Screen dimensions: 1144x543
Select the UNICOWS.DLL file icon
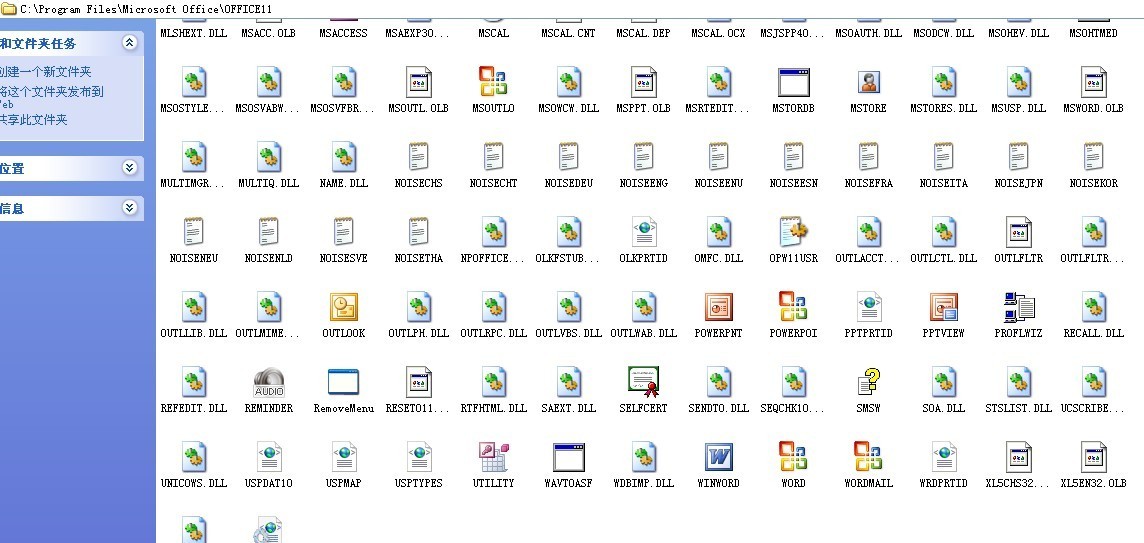(x=193, y=457)
